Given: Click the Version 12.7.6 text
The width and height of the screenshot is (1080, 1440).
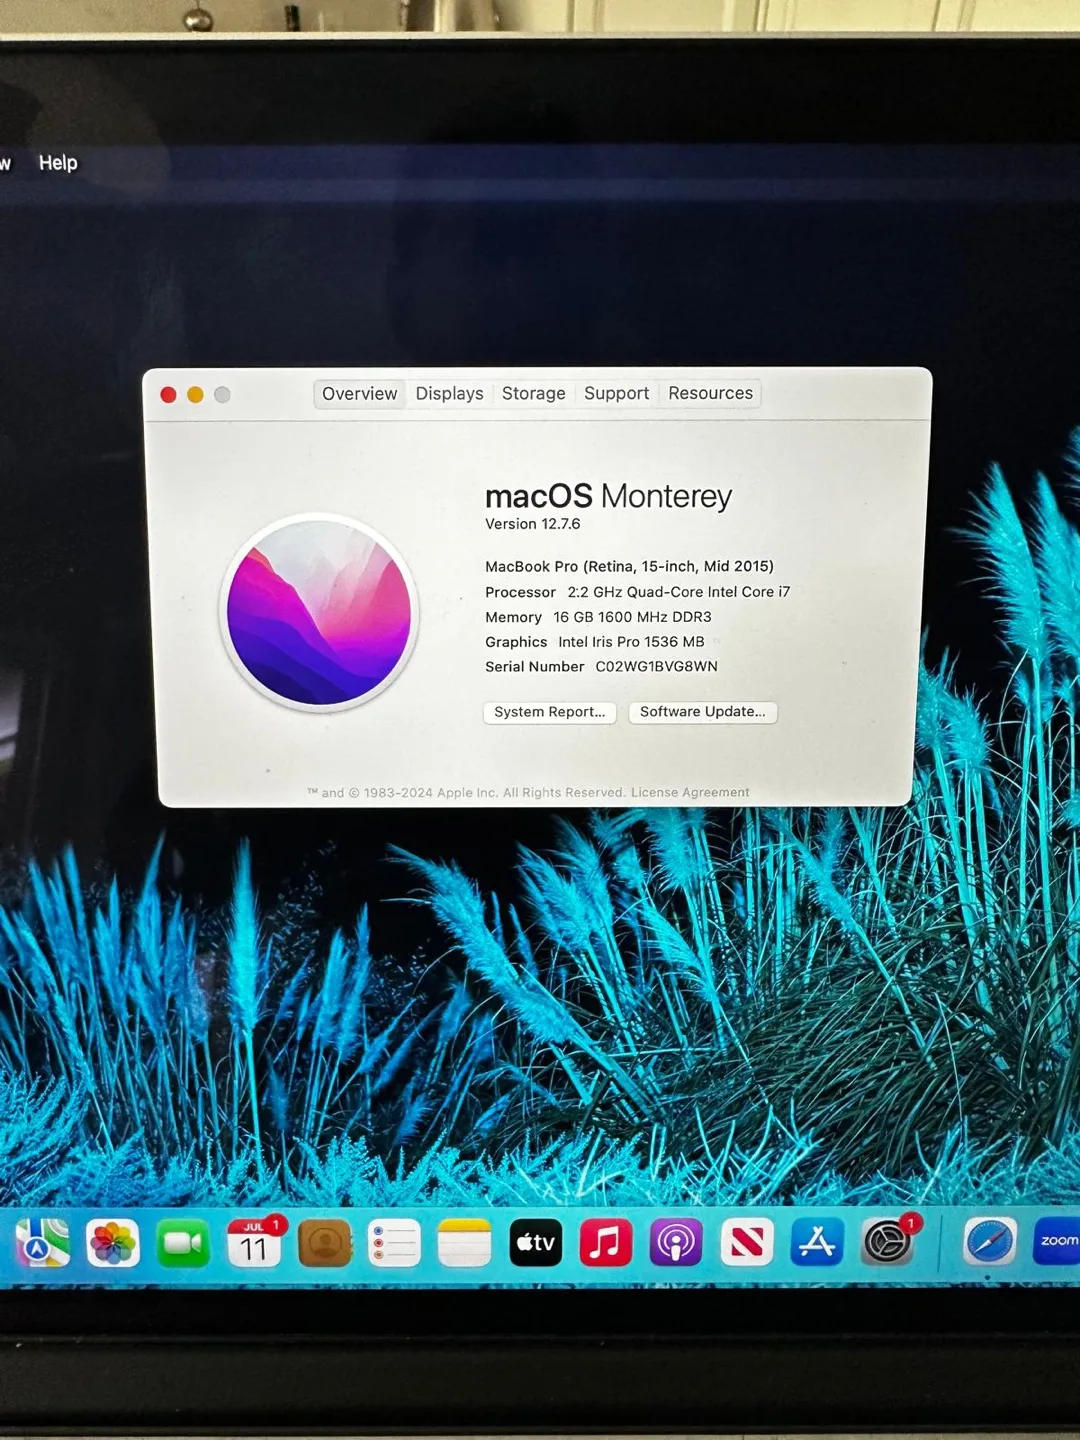Looking at the screenshot, I should coord(533,524).
